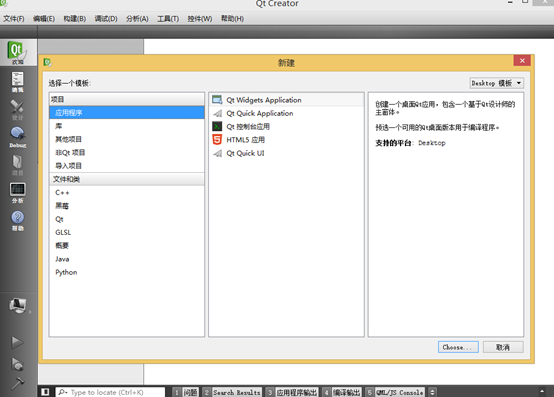Click the green Run button

tap(17, 342)
